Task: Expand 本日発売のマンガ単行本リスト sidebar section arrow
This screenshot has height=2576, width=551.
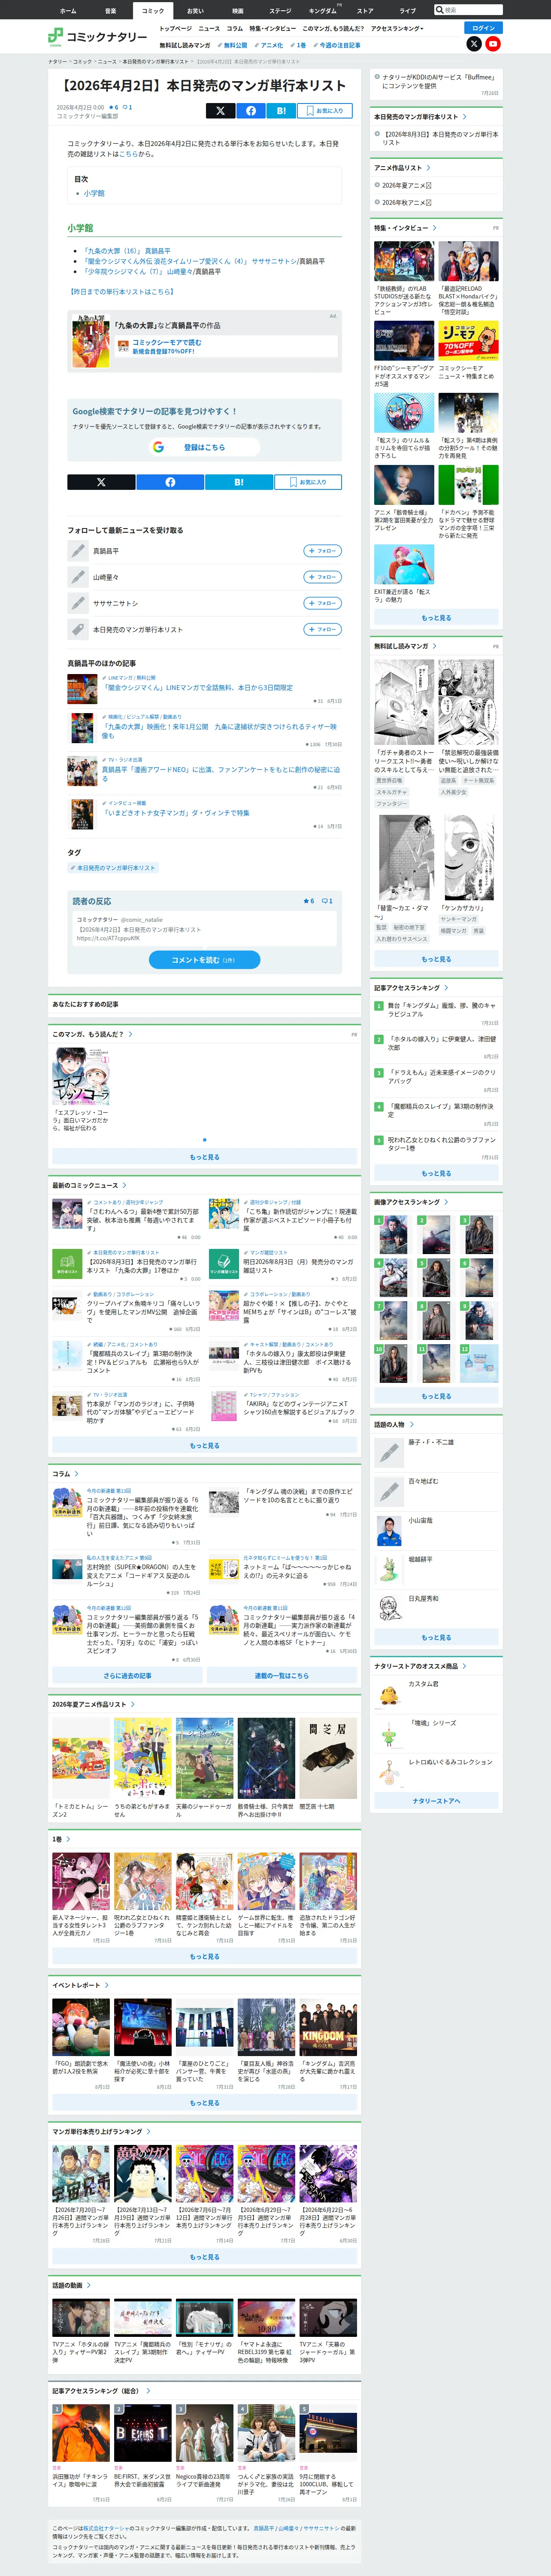Action: click(464, 117)
